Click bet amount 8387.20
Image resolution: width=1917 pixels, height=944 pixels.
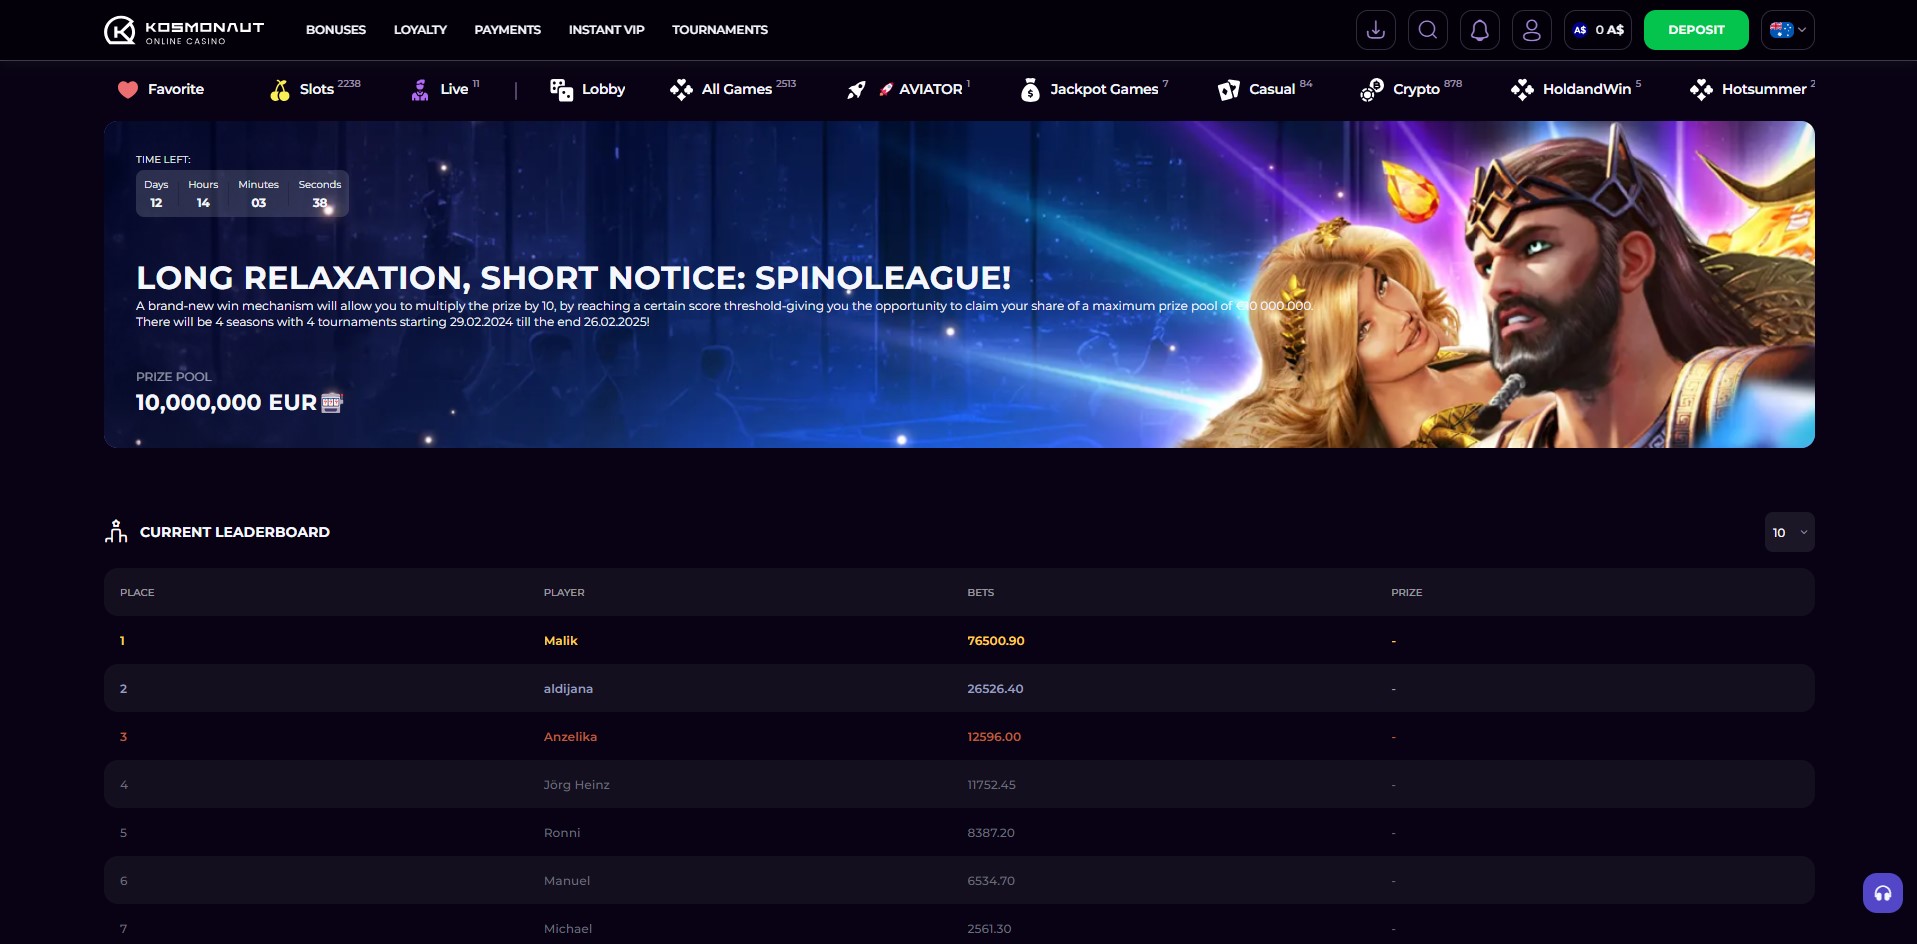[x=990, y=832]
